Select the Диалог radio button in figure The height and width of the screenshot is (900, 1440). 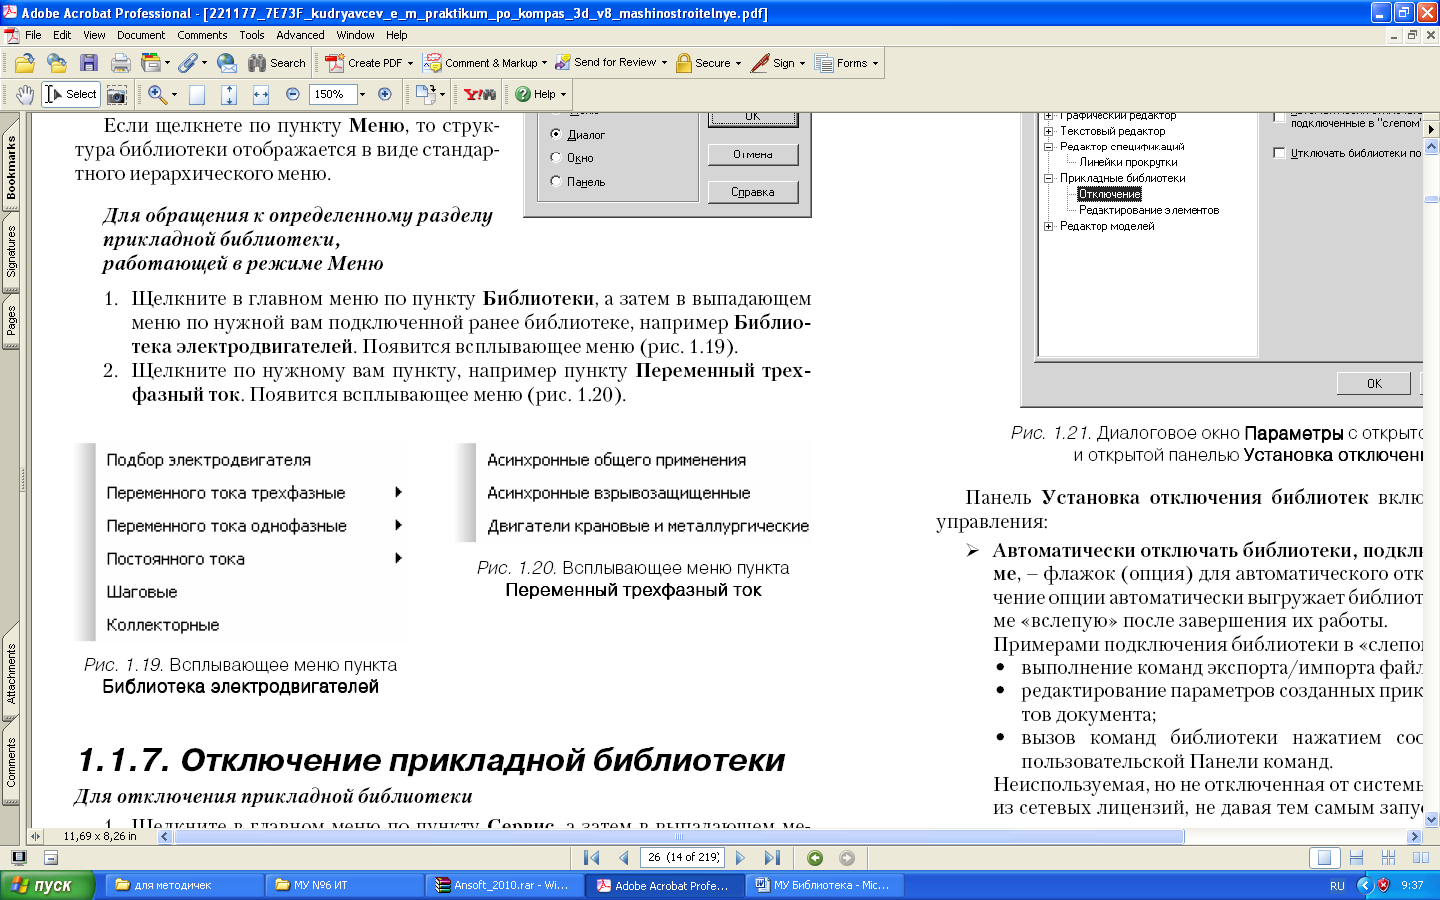coord(556,134)
